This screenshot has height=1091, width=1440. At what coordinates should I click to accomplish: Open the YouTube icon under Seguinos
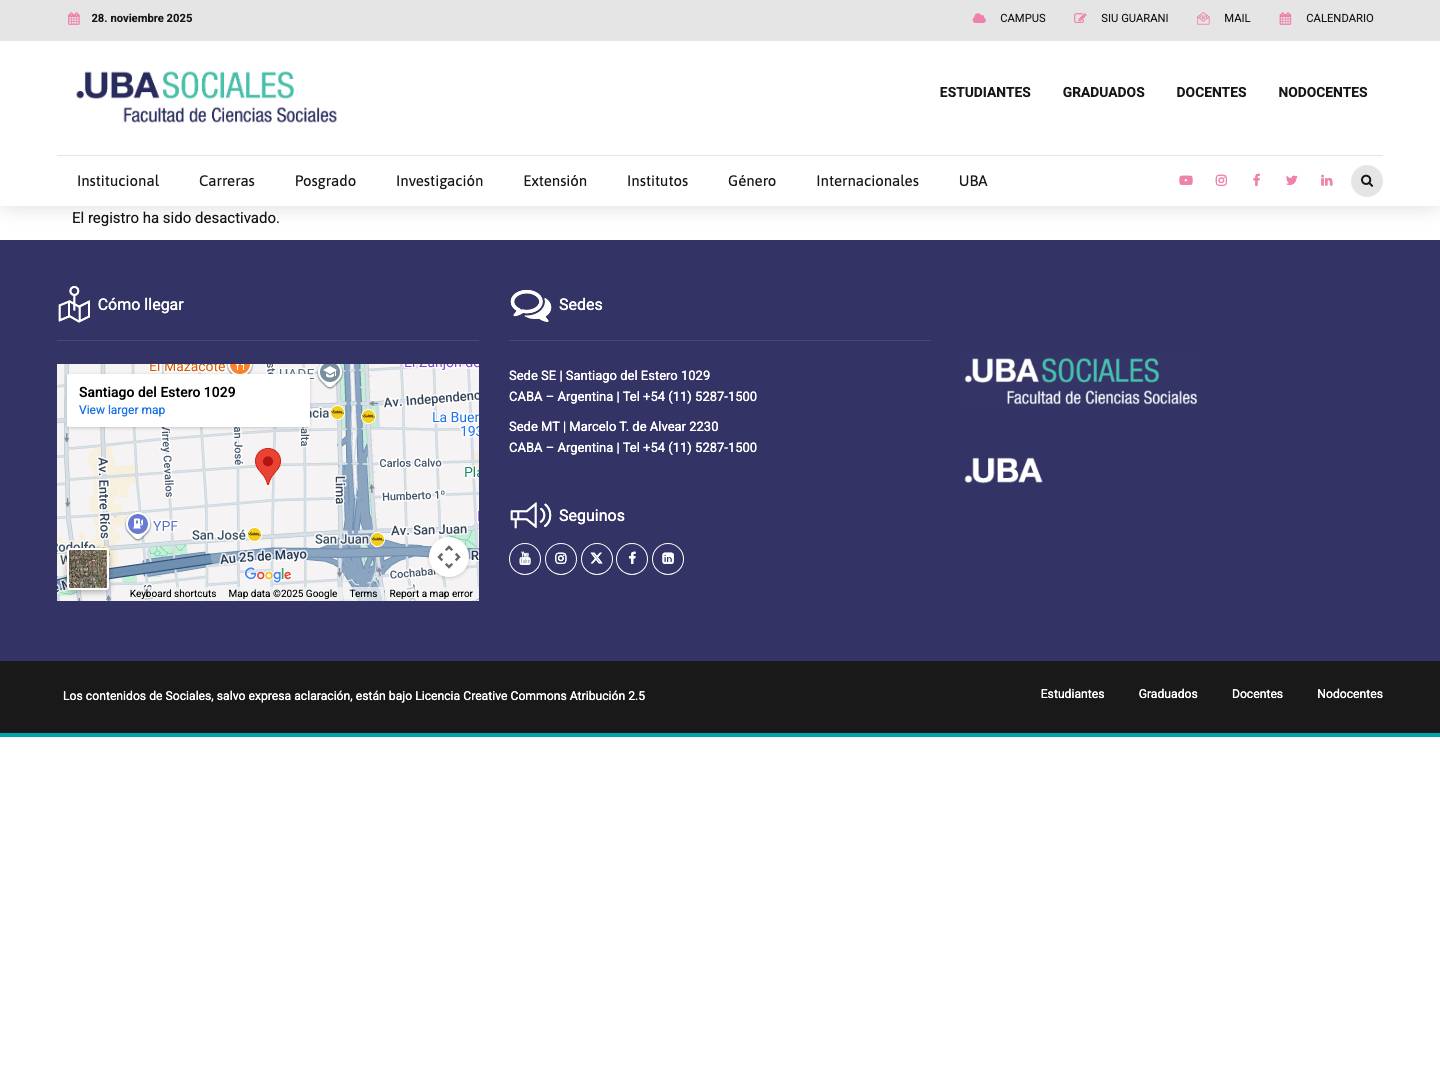pyautogui.click(x=525, y=558)
